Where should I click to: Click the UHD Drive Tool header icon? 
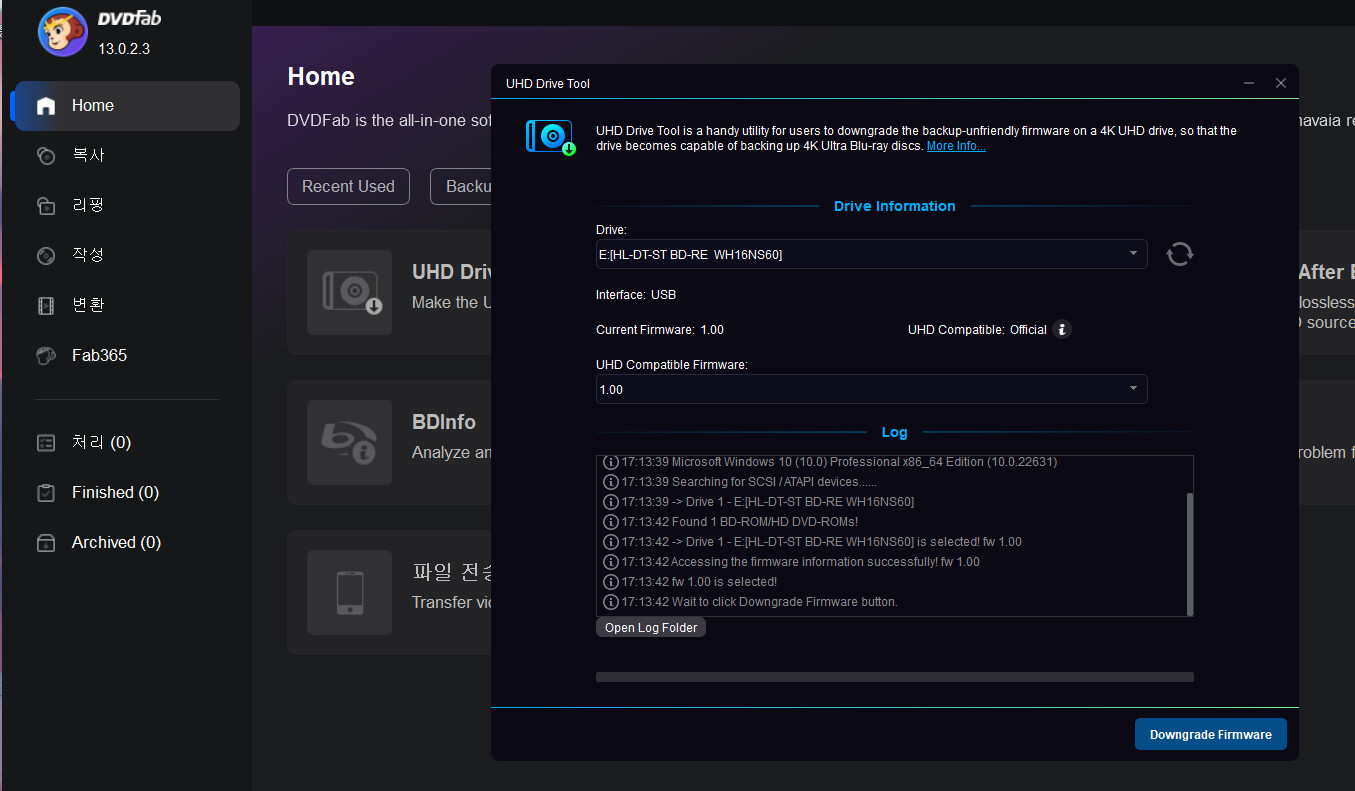pyautogui.click(x=550, y=138)
